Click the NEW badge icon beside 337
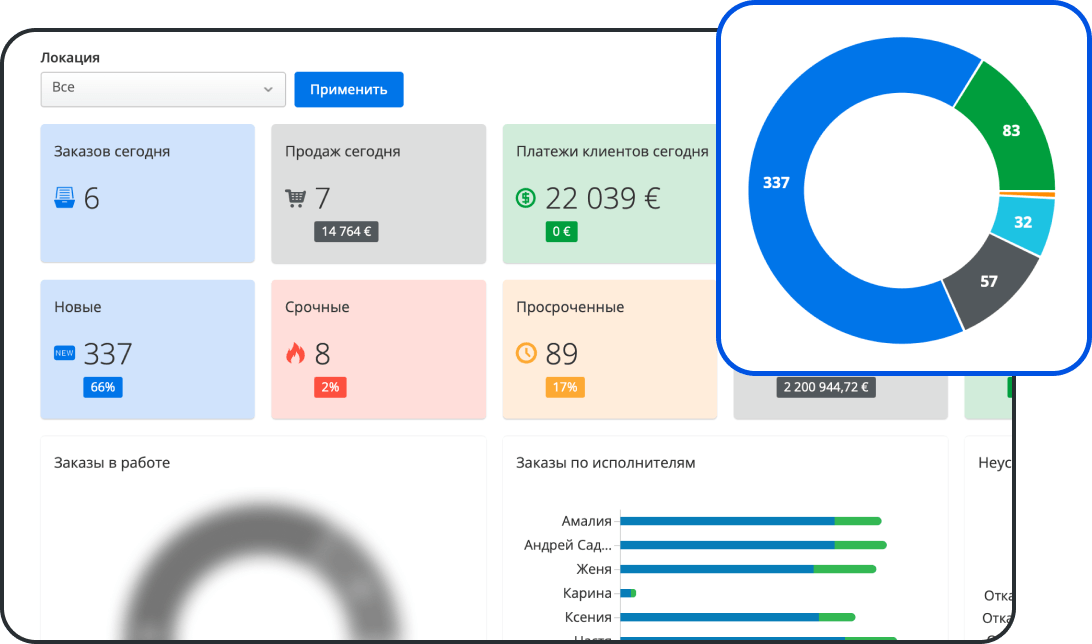This screenshot has width=1092, height=644. tap(65, 353)
